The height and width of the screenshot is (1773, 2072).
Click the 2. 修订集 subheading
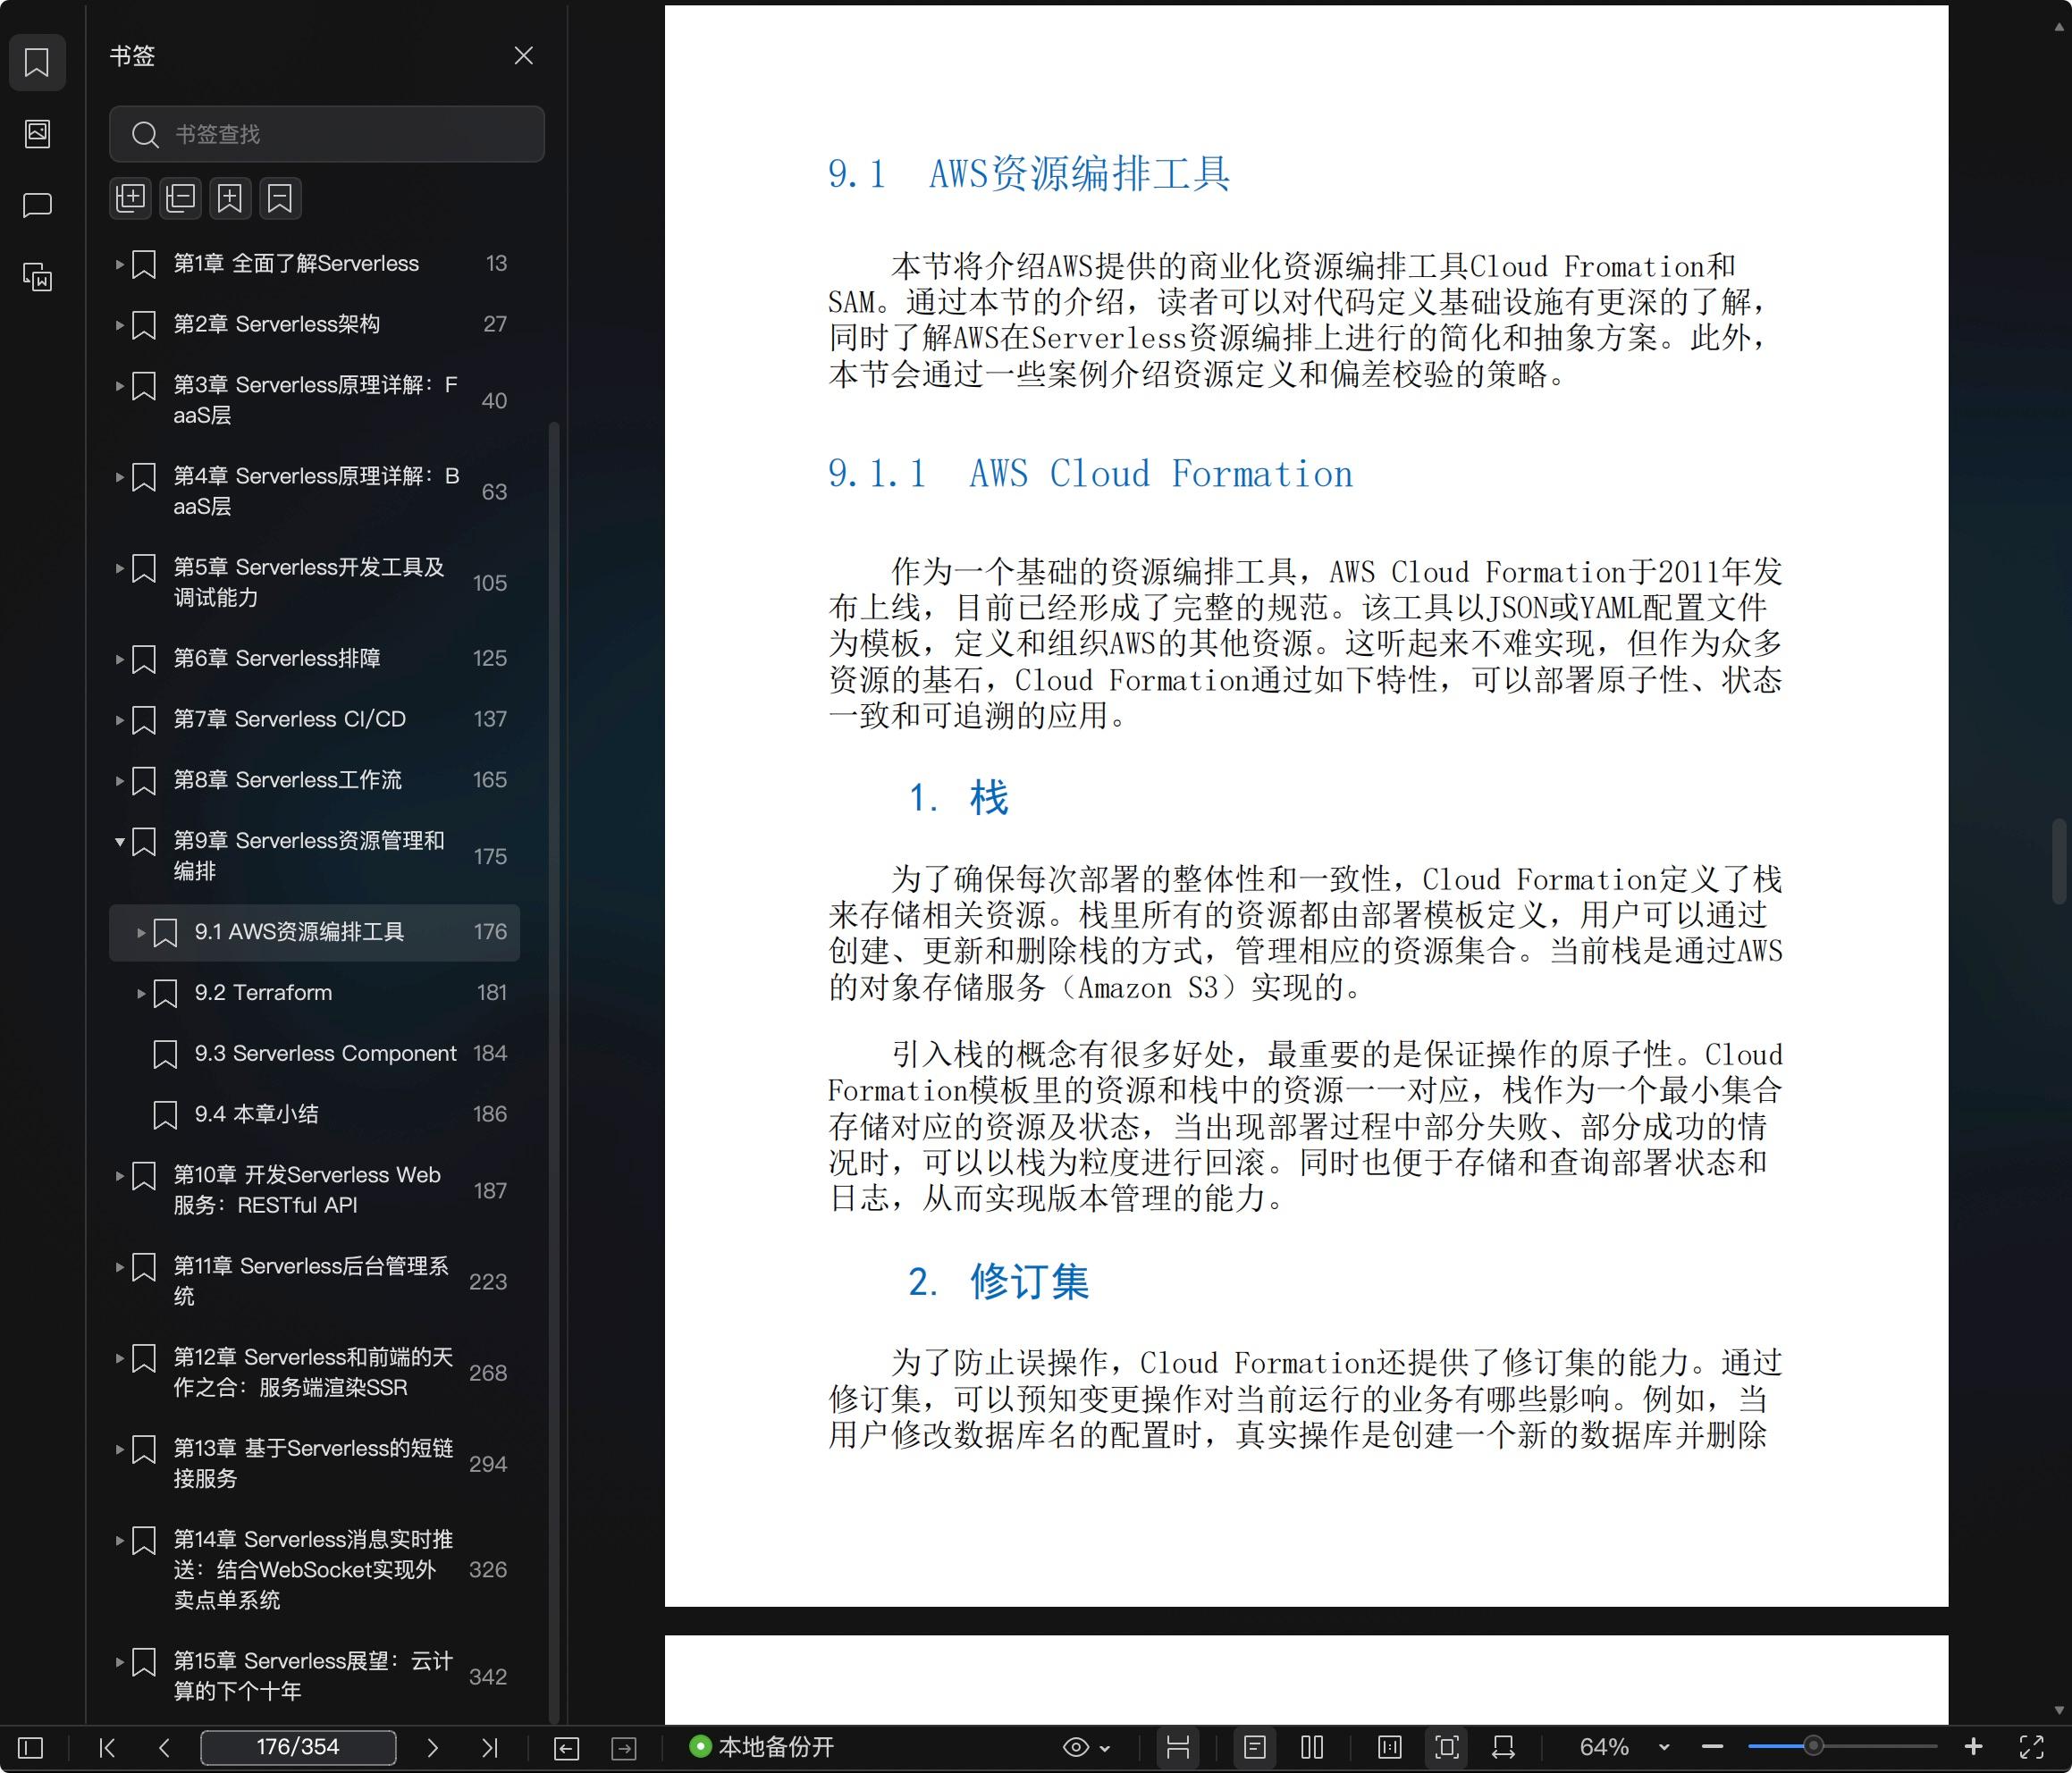click(x=998, y=1281)
